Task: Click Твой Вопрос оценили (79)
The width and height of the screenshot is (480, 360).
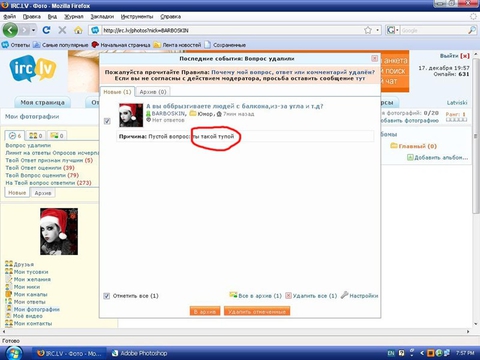Action: coord(42,175)
